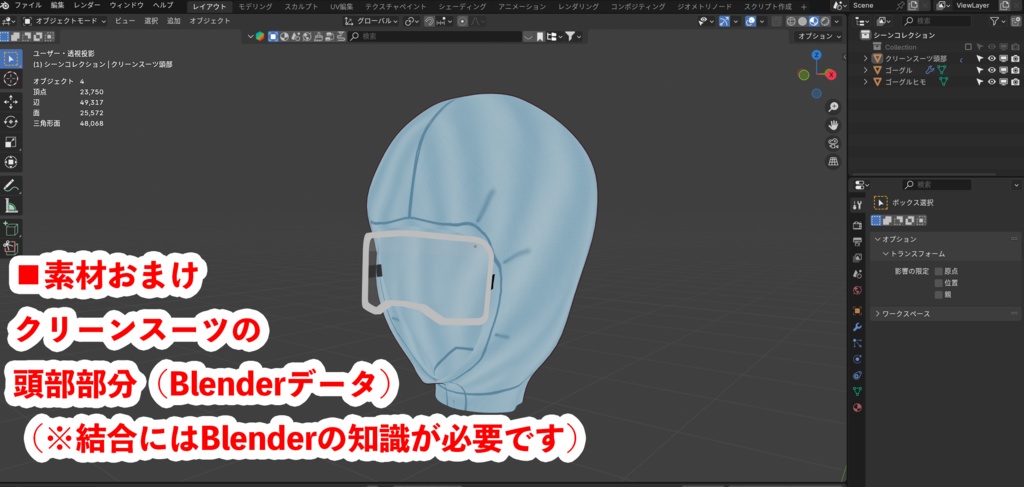Choose the Move tool
The width and height of the screenshot is (1024, 487).
11,102
